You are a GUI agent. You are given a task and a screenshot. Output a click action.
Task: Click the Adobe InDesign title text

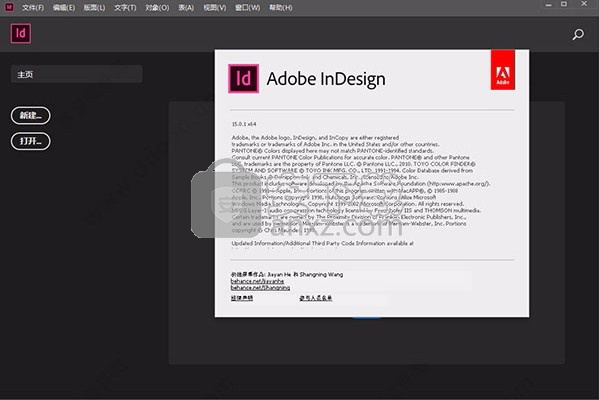tap(326, 79)
